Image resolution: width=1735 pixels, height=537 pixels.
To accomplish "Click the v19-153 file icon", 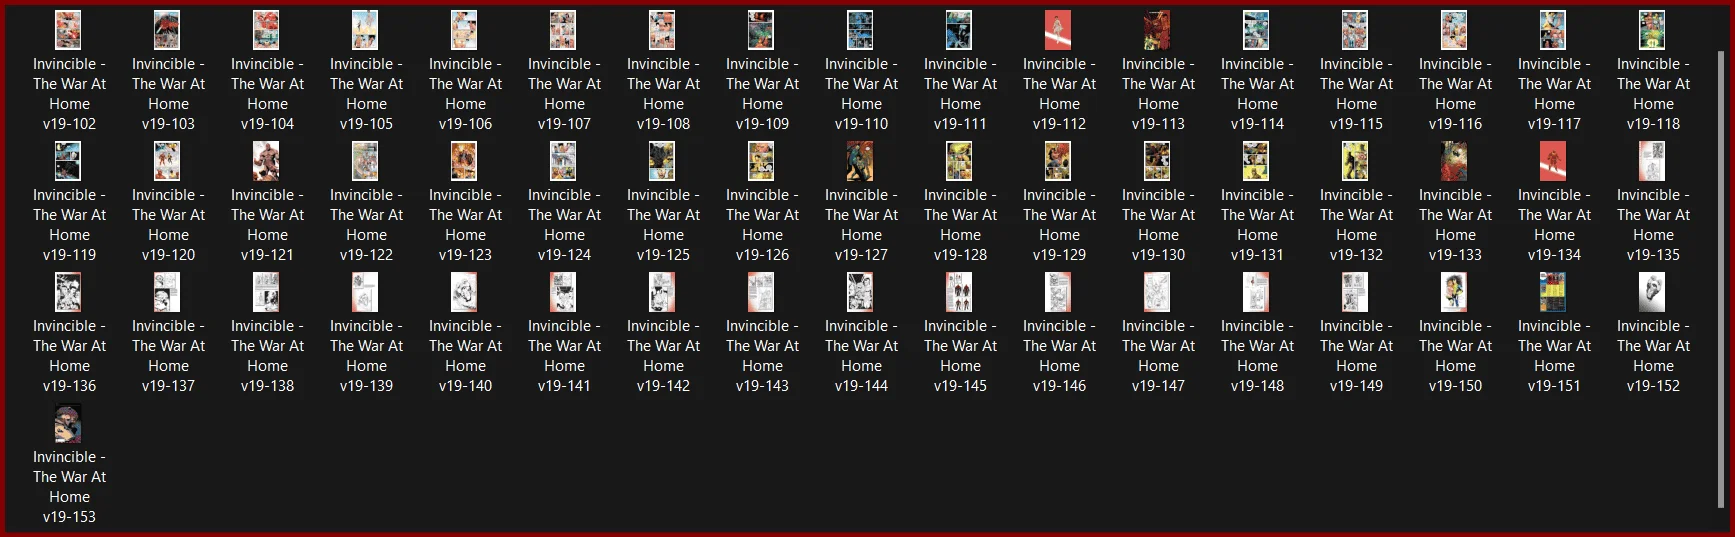I will pyautogui.click(x=68, y=423).
